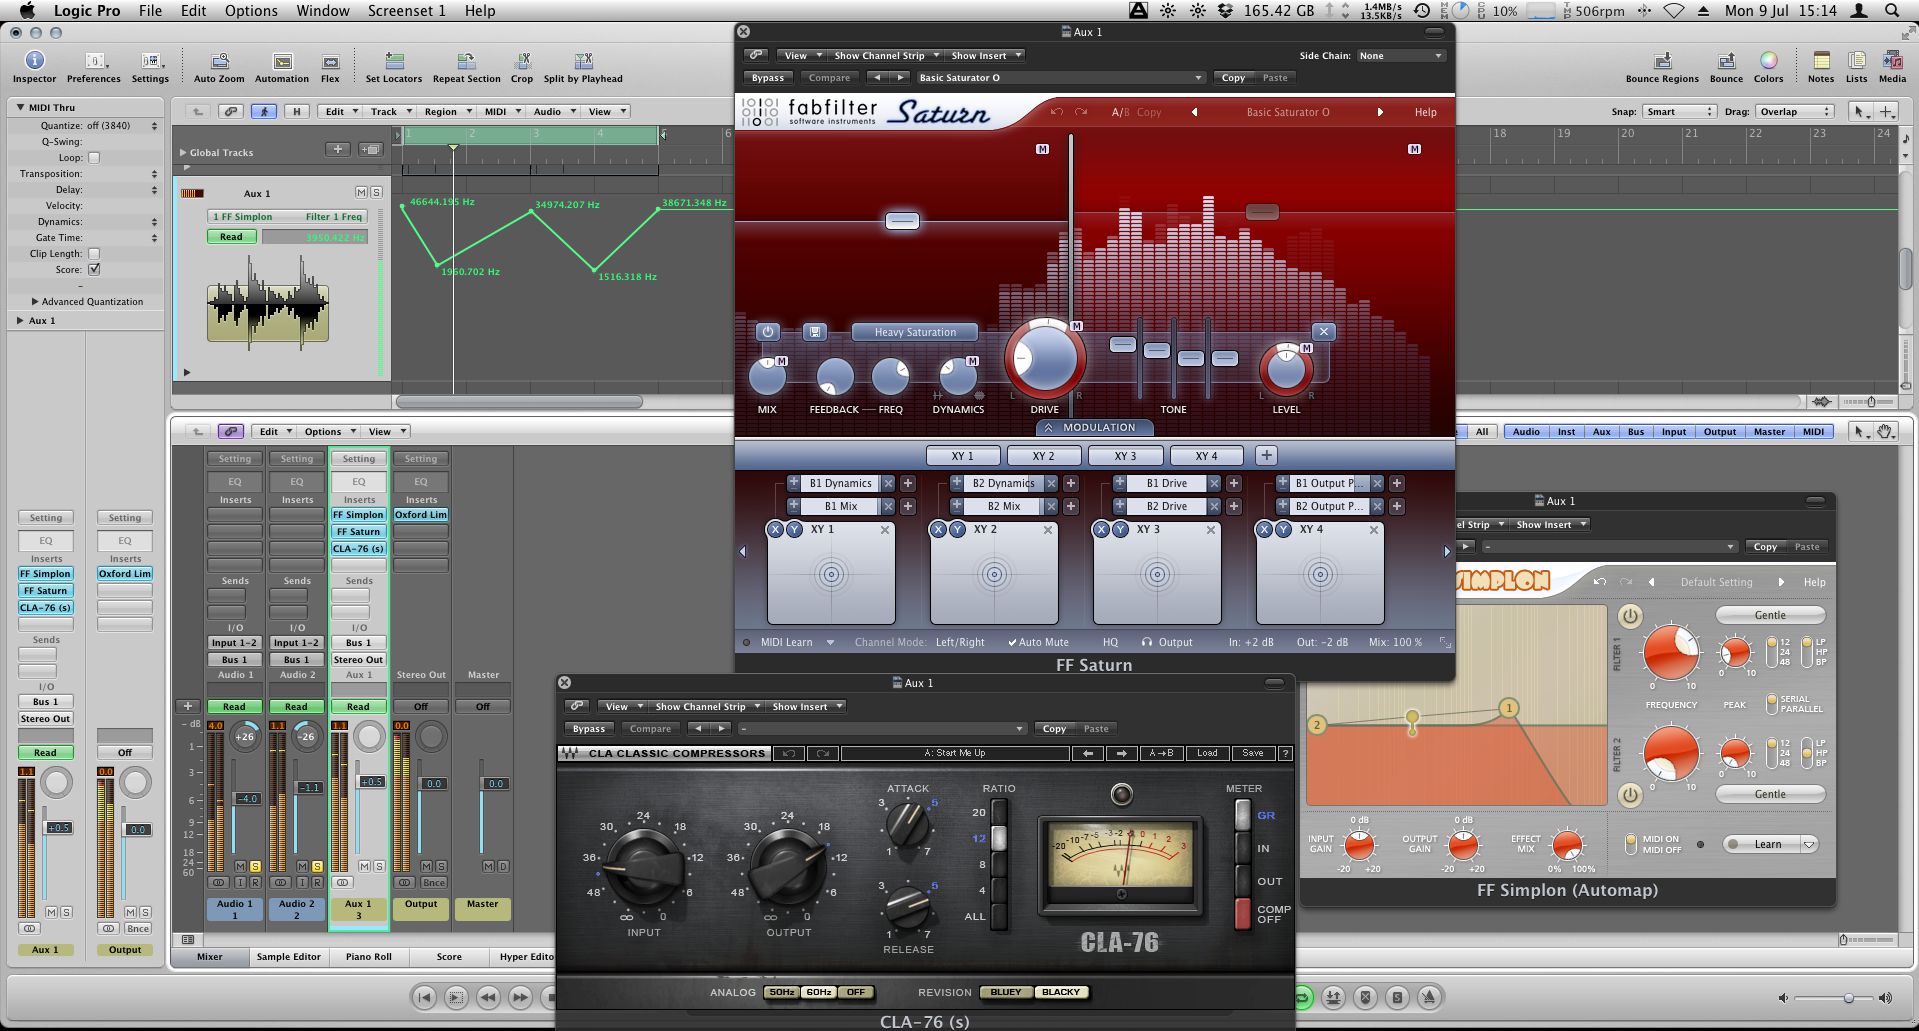This screenshot has height=1031, width=1919.
Task: Click the Saturn DRIVE knob
Action: [1045, 358]
